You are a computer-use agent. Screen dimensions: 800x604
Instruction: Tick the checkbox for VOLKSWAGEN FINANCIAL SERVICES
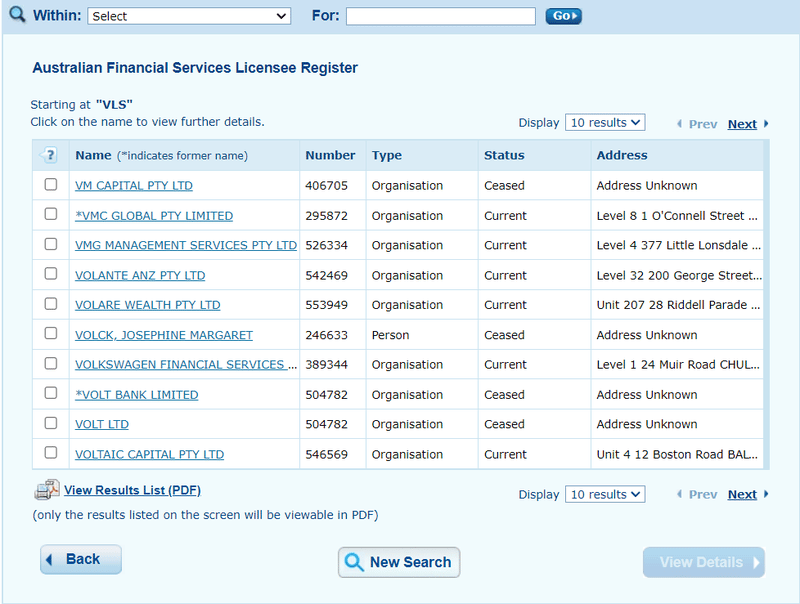[x=51, y=363]
